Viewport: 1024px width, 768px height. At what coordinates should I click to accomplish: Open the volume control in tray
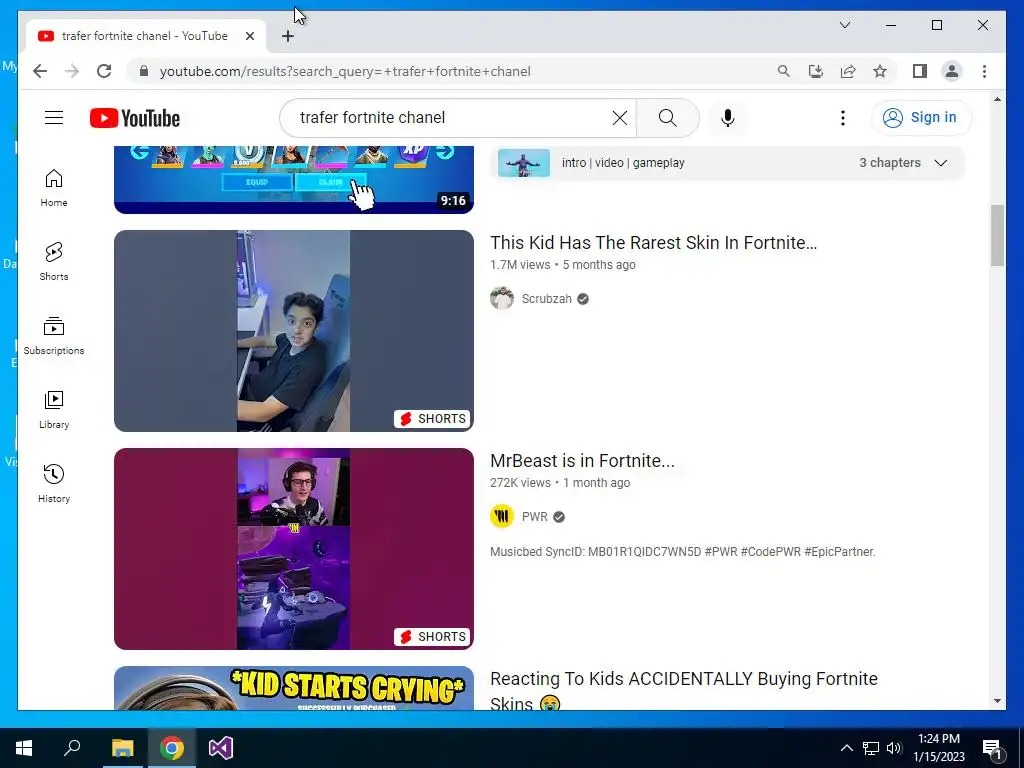[x=894, y=748]
